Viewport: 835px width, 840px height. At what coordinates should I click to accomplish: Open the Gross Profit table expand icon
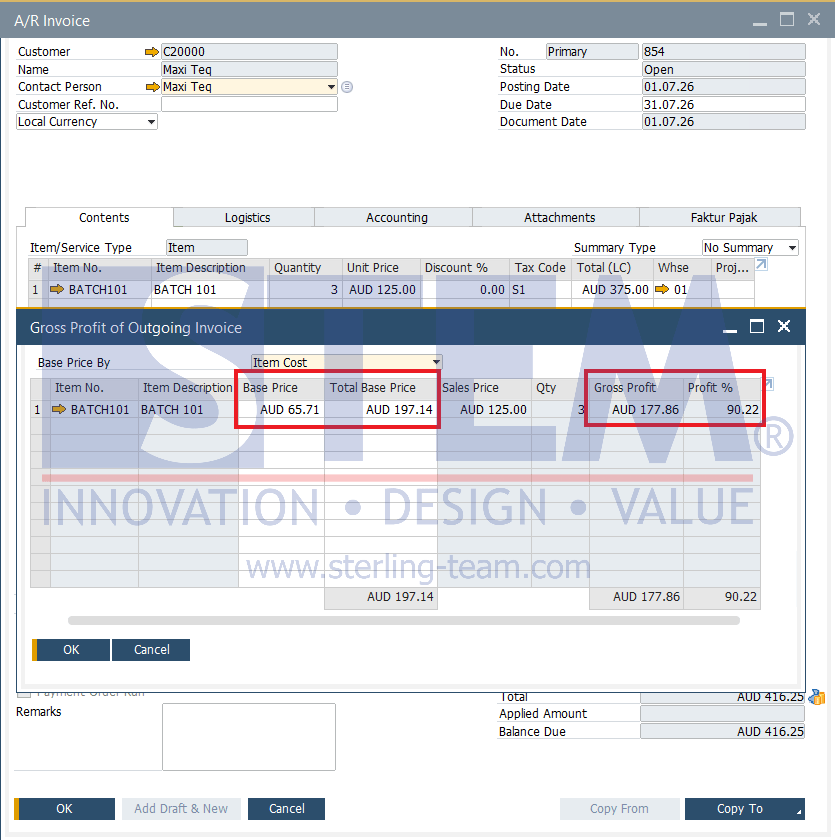(768, 384)
